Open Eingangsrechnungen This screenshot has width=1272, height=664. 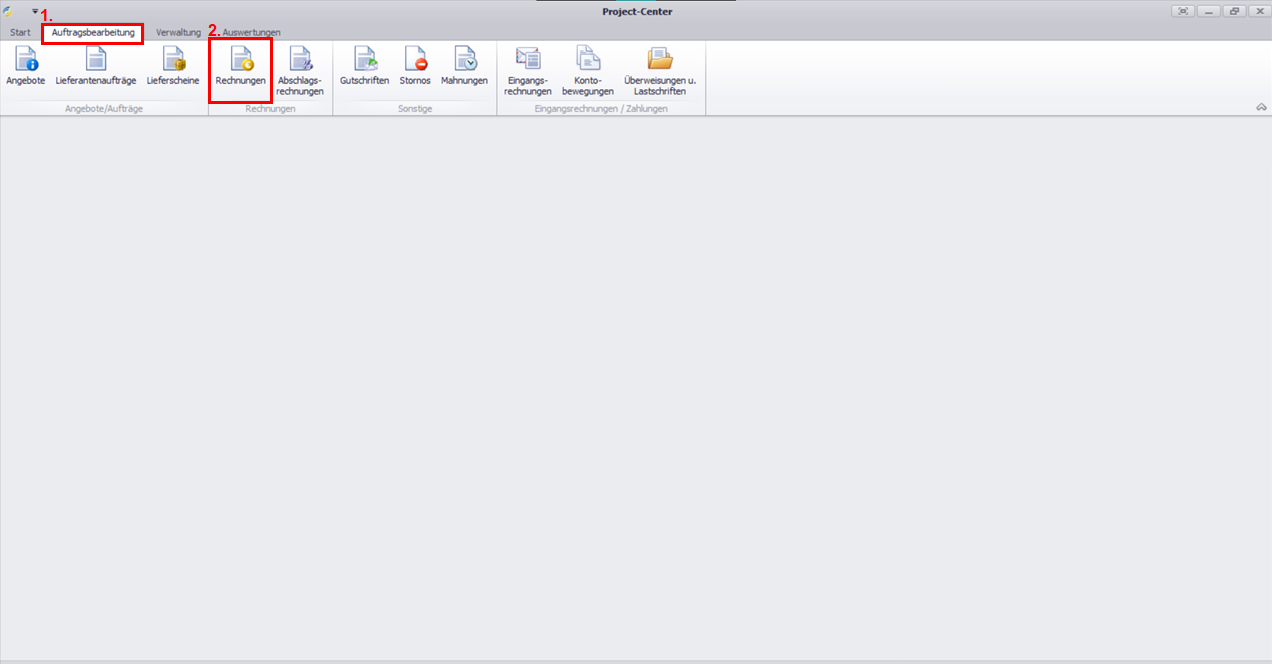(528, 70)
